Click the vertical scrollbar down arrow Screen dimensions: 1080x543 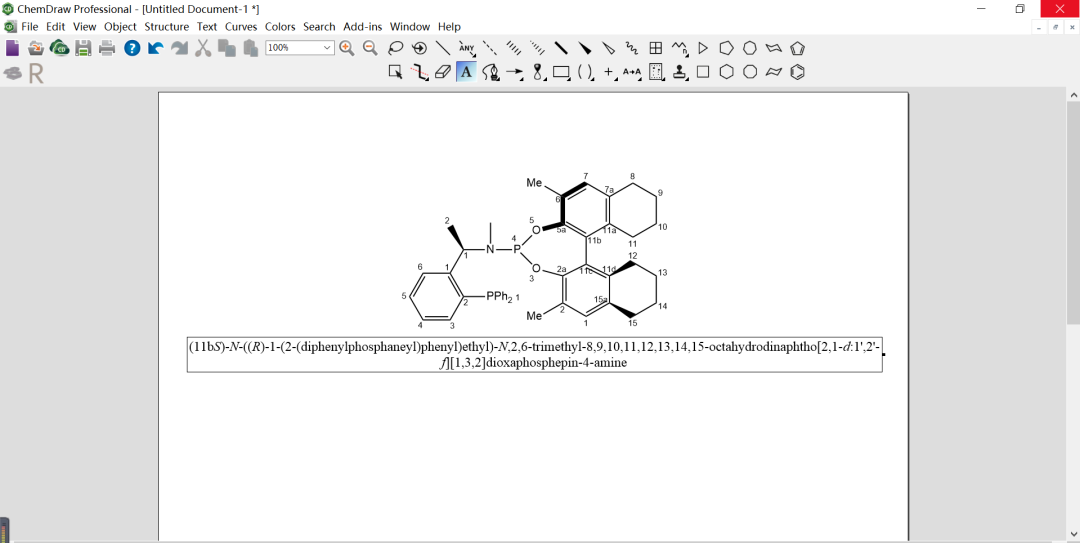pyautogui.click(x=1073, y=535)
